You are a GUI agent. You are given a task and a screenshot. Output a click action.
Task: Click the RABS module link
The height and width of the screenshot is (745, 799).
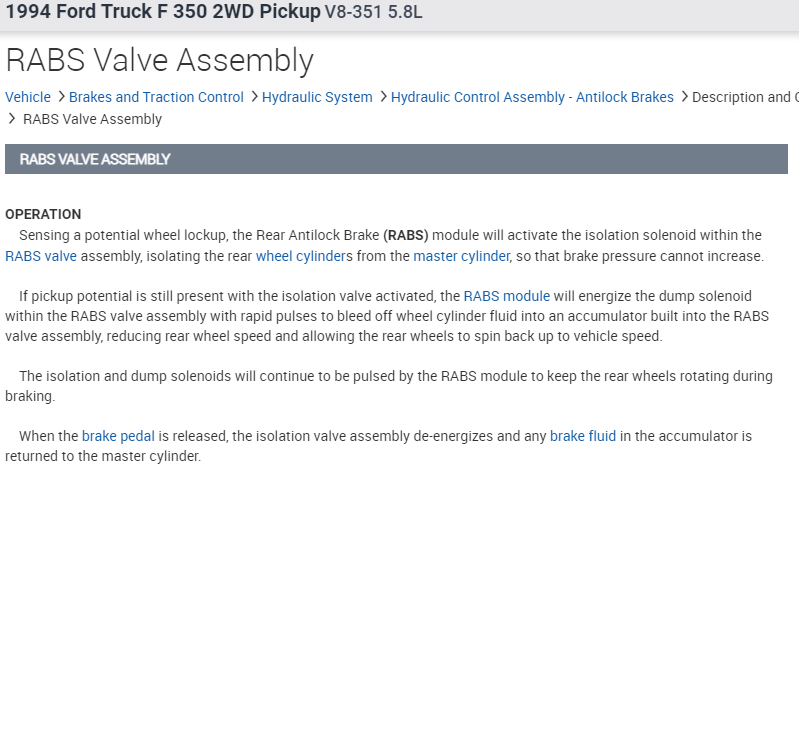(x=506, y=296)
